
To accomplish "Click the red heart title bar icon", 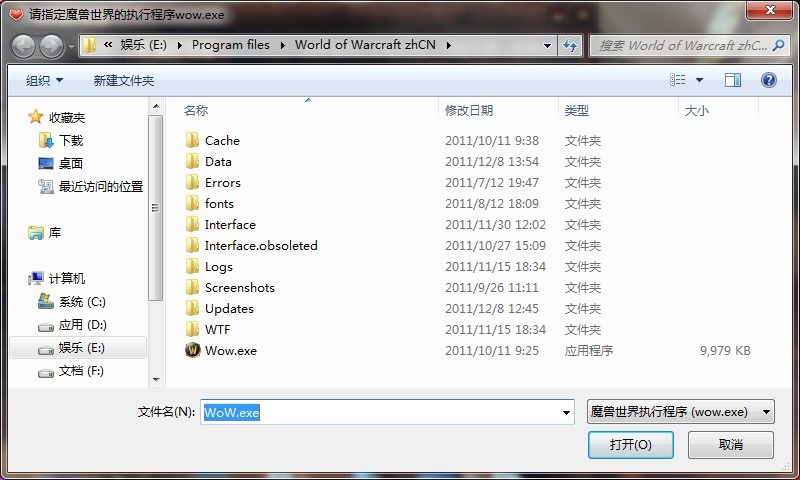I will [x=16, y=14].
